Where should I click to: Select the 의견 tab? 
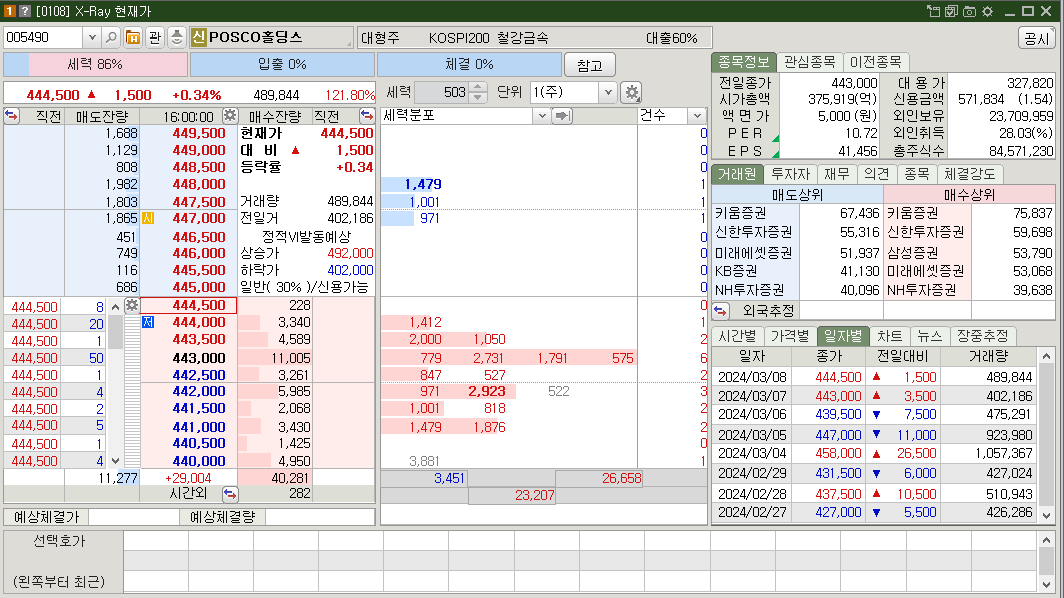tap(877, 174)
